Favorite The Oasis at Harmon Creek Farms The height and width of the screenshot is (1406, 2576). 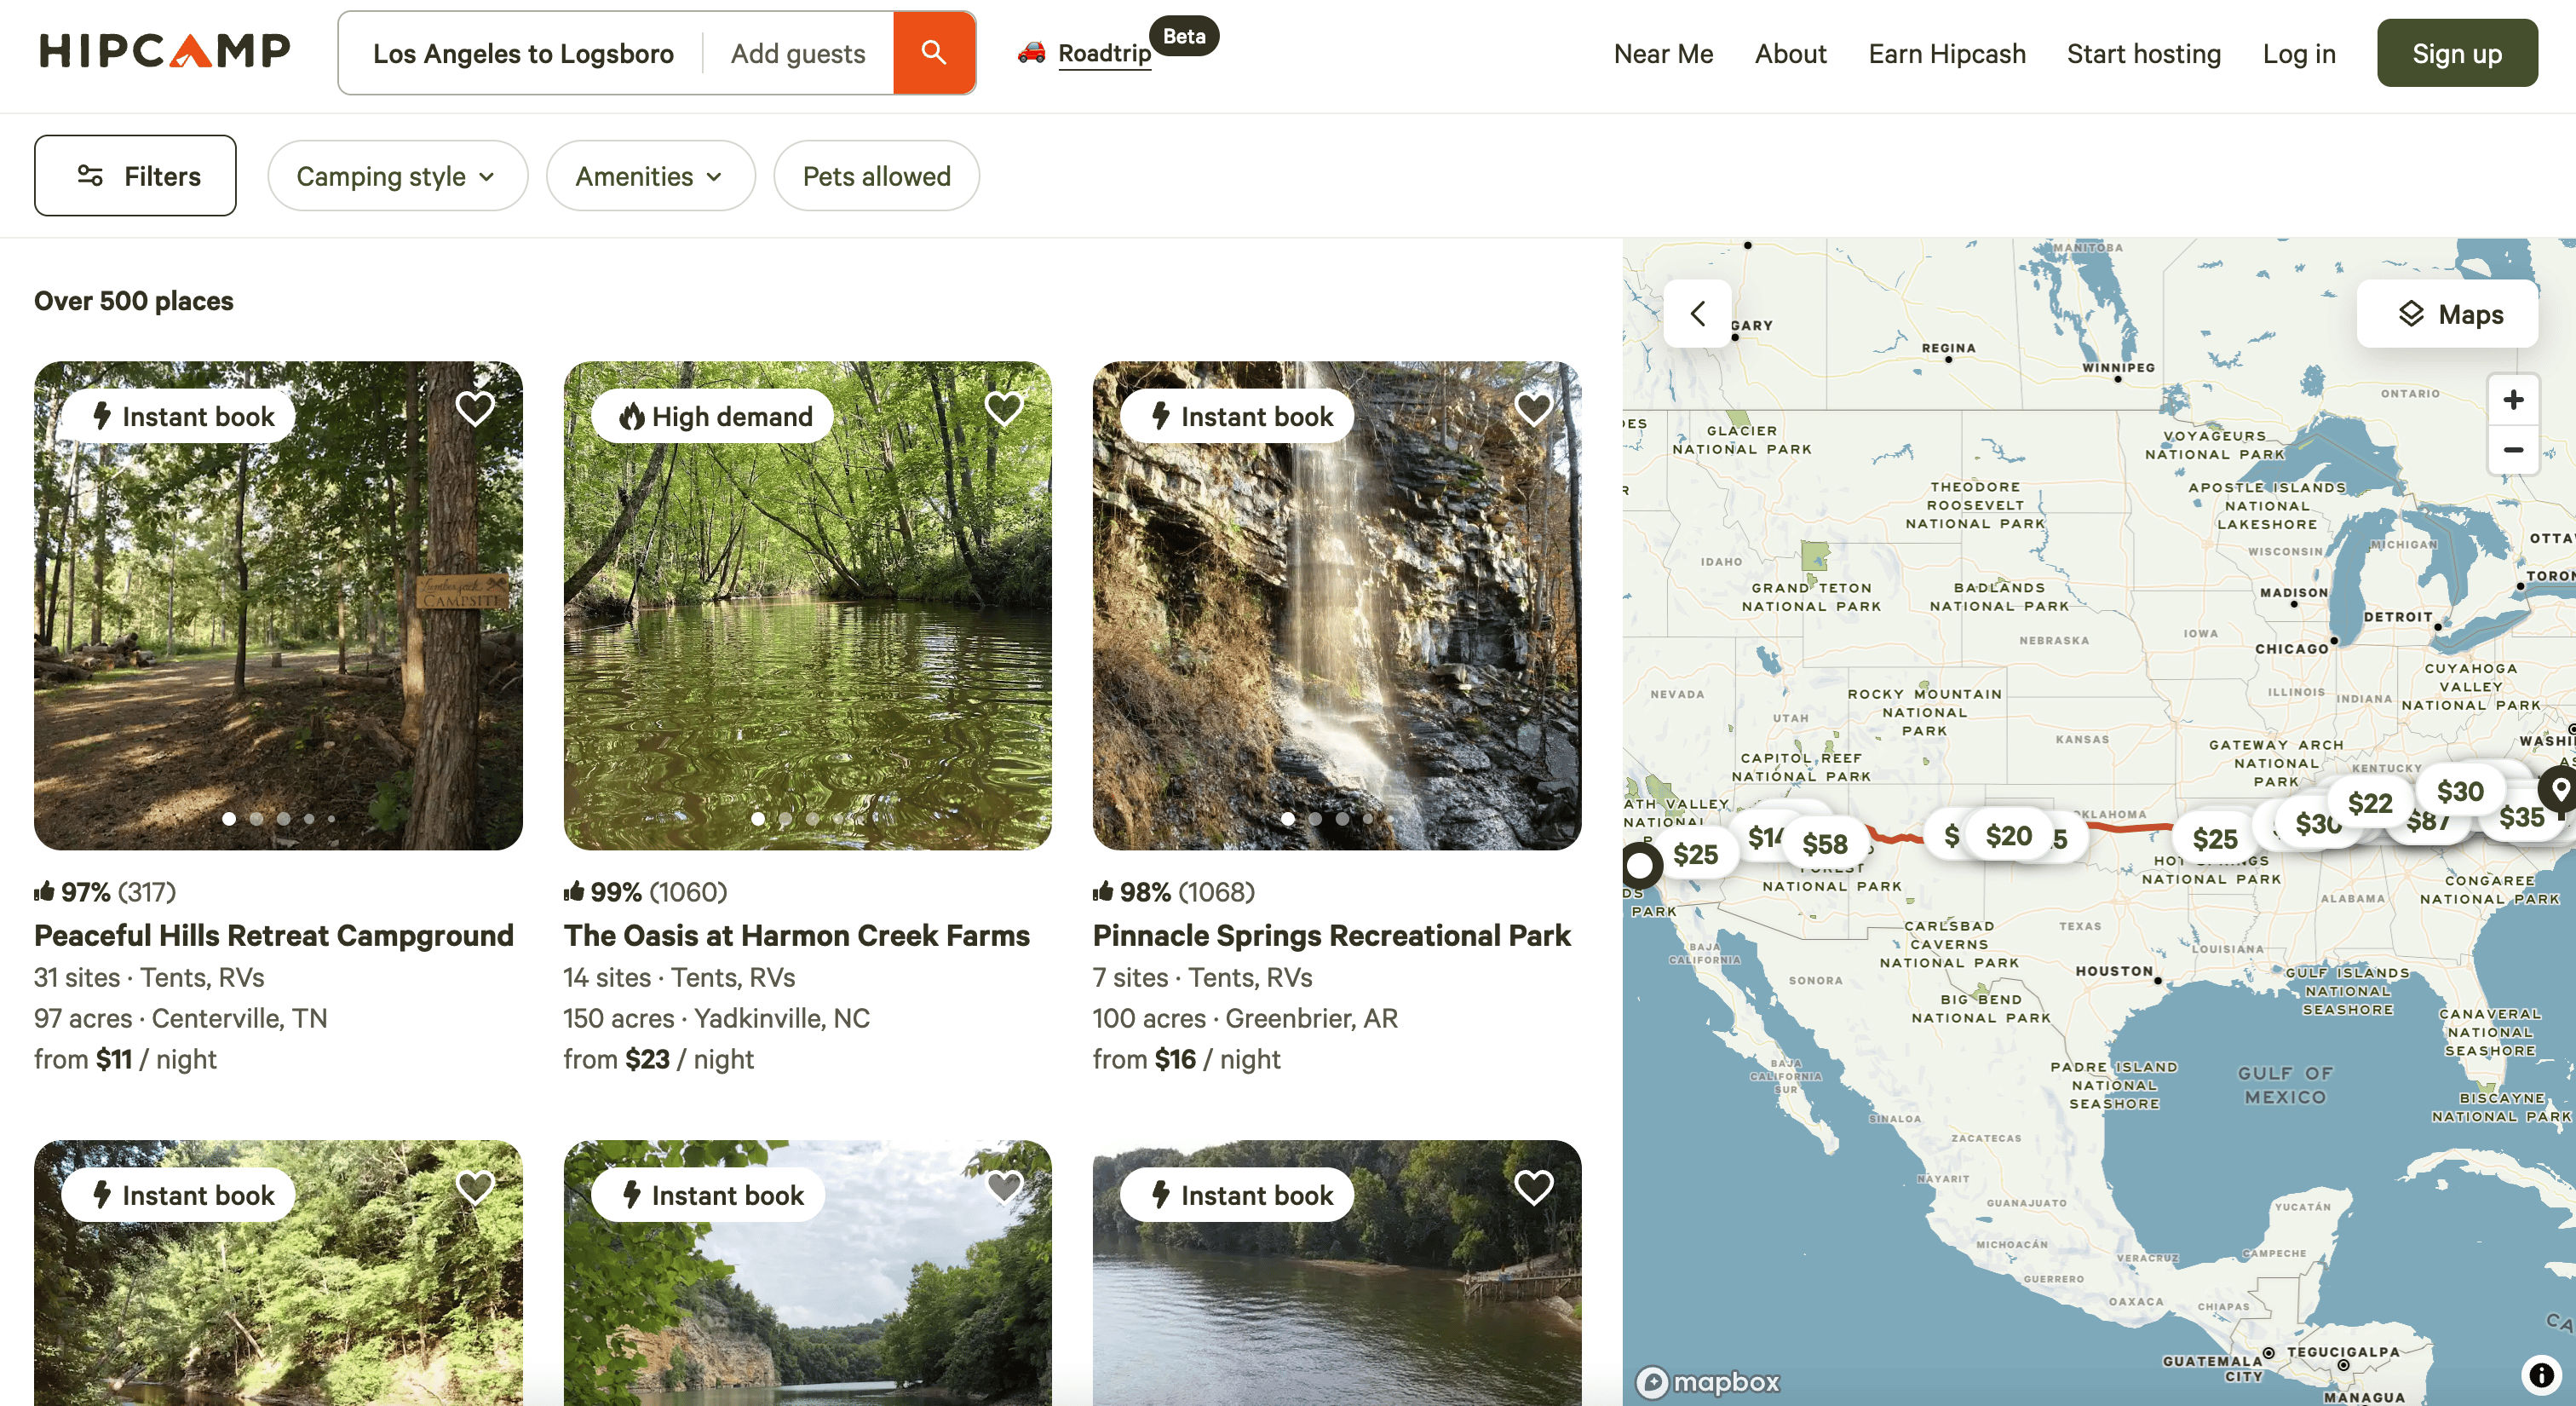point(1004,408)
